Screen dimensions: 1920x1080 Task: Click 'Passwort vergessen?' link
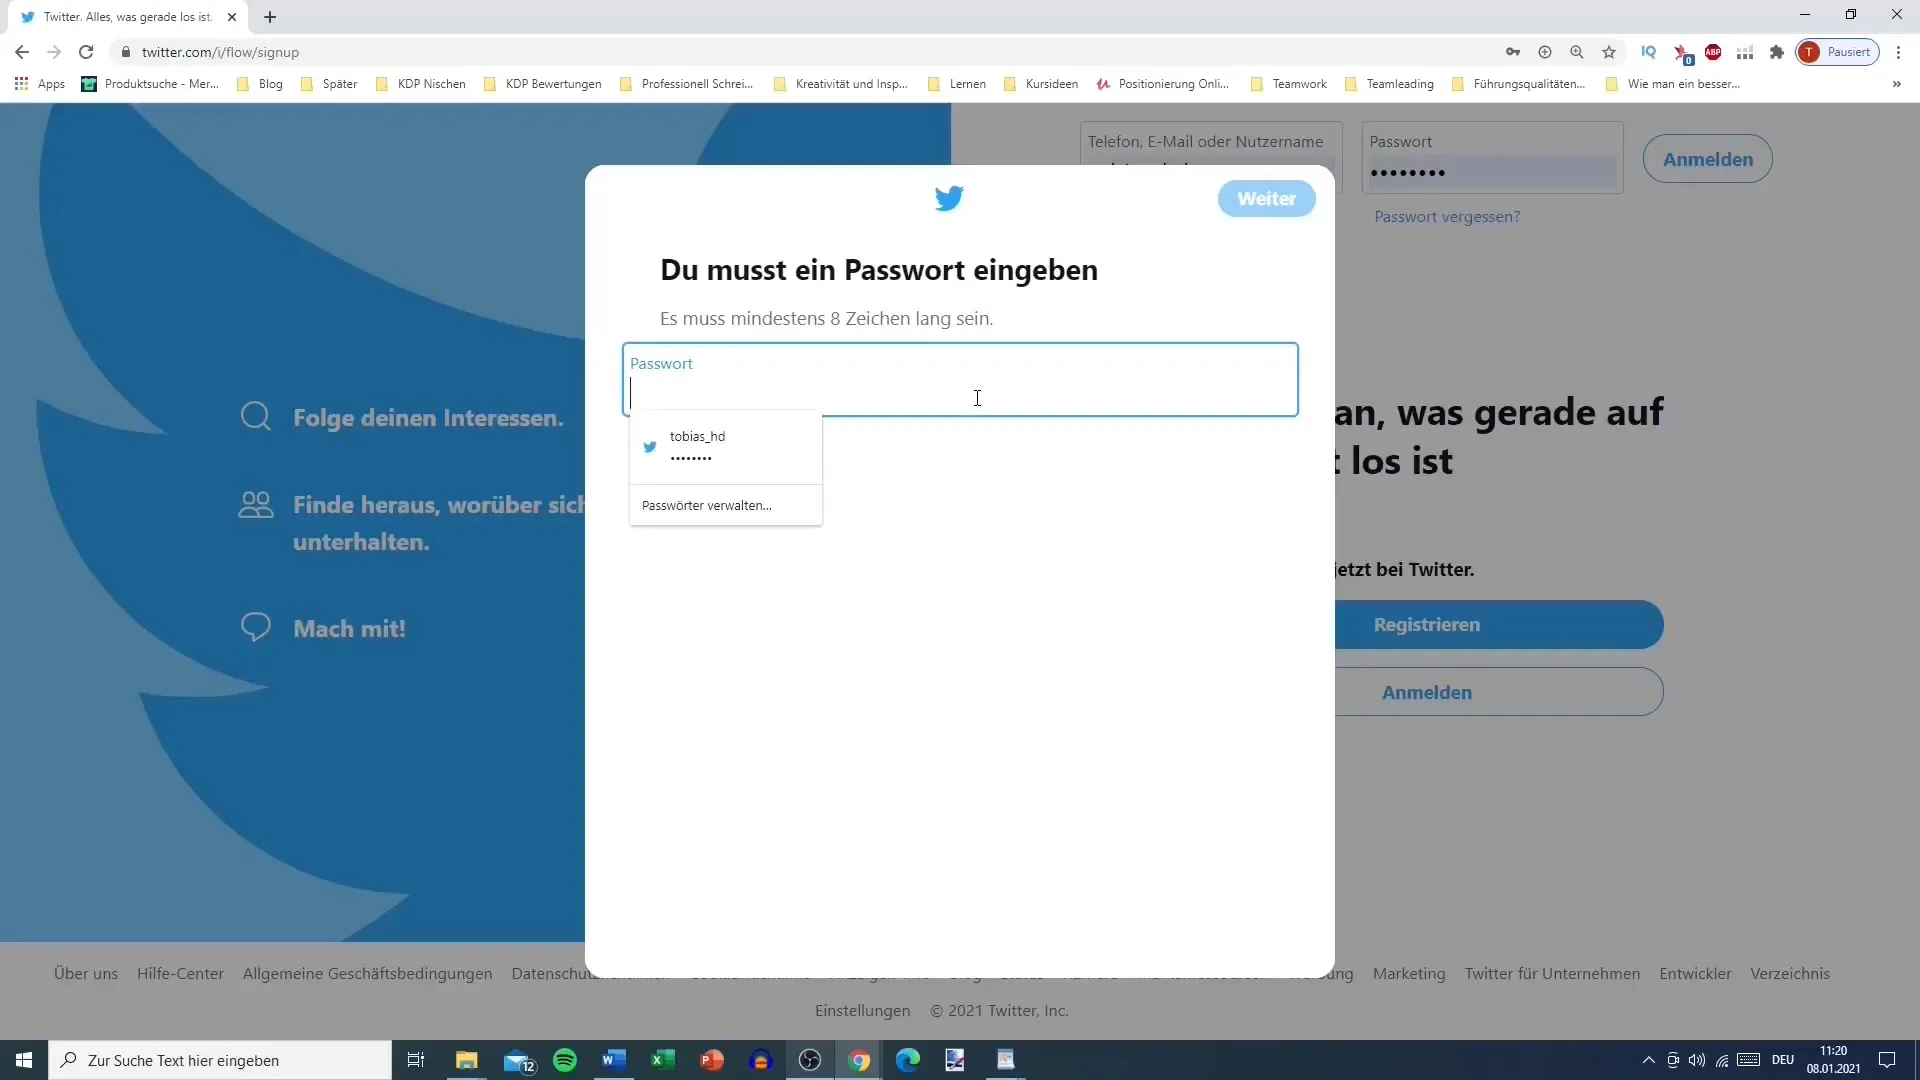tap(1447, 216)
